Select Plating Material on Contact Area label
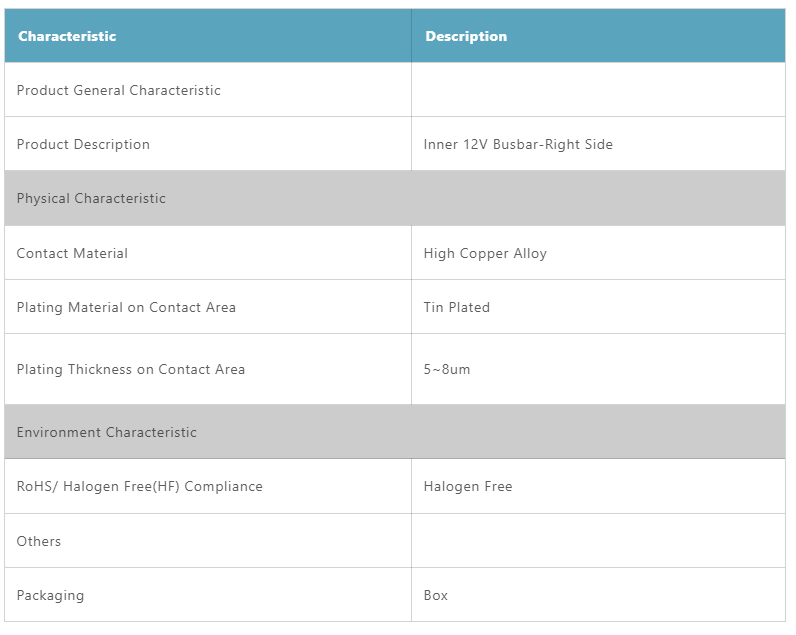This screenshot has width=796, height=635. point(126,307)
